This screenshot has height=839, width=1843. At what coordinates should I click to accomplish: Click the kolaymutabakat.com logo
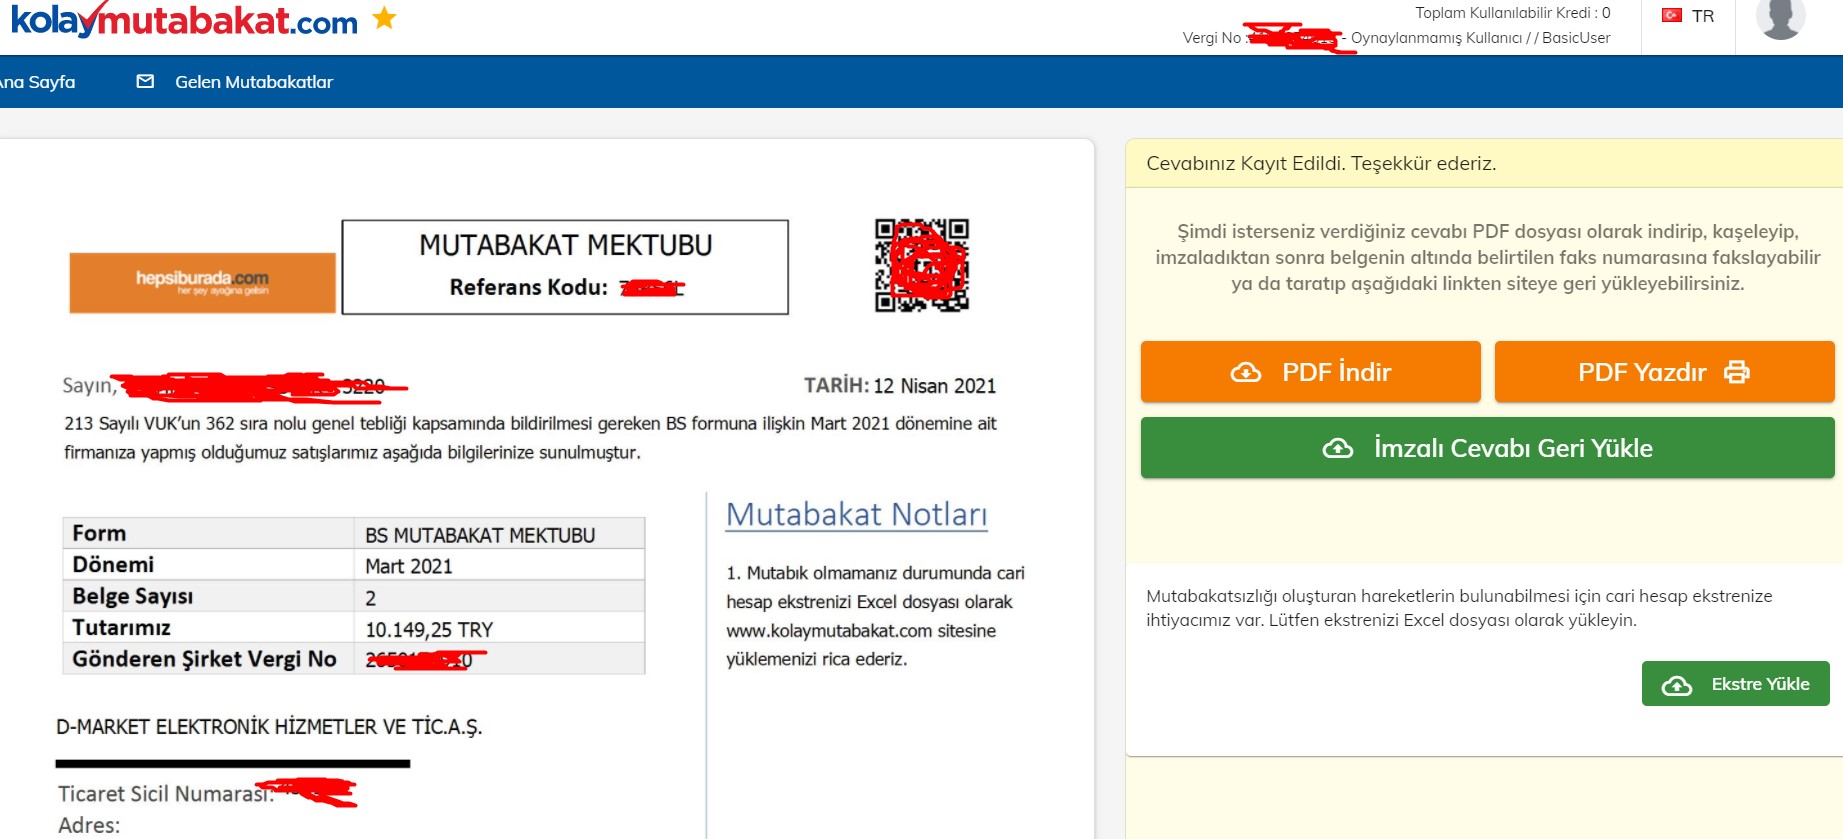click(x=184, y=20)
